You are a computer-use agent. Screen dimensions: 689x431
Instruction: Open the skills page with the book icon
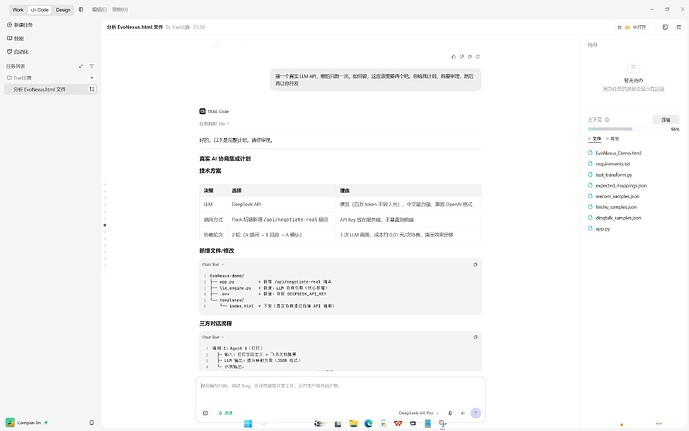15,38
